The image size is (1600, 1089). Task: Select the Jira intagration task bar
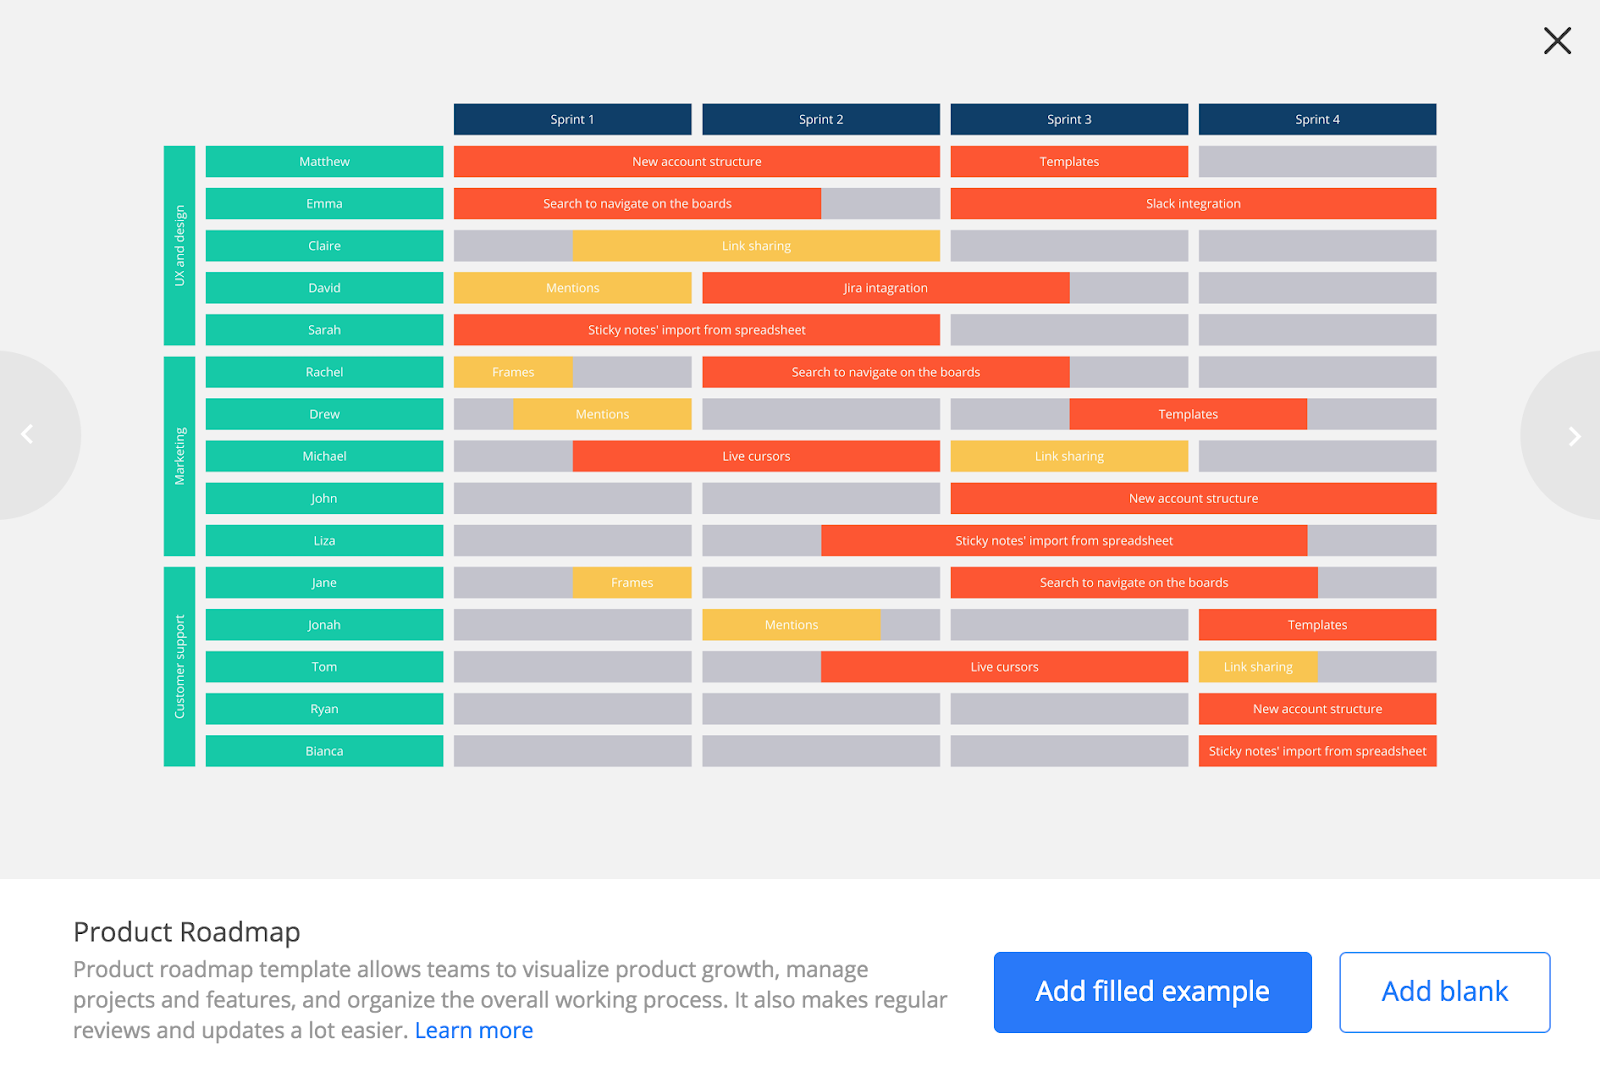[885, 287]
